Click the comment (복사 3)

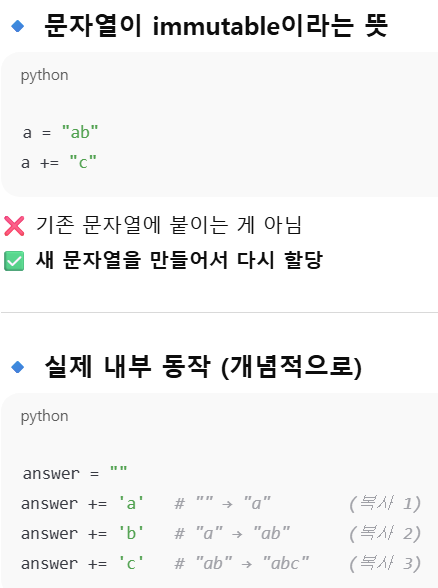(x=385, y=563)
